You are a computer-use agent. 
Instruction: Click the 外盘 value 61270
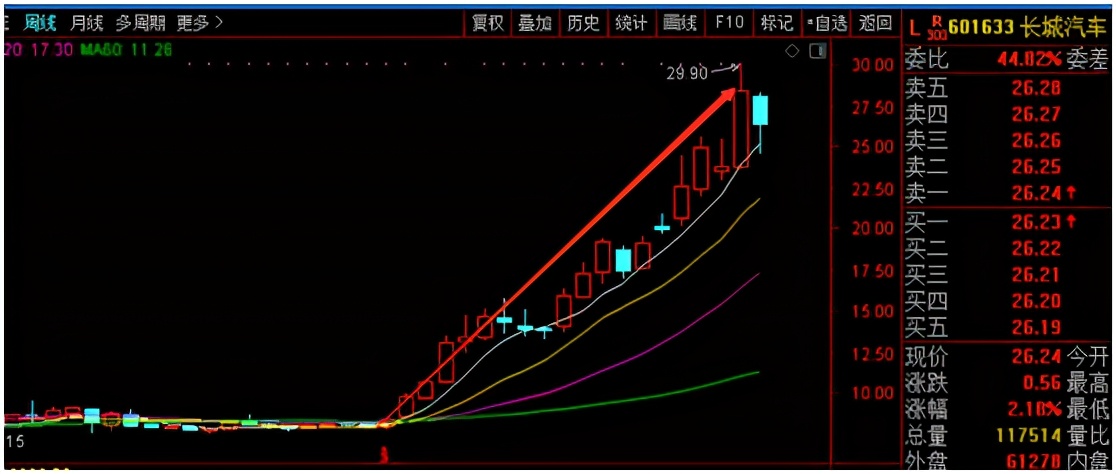coord(1031,461)
